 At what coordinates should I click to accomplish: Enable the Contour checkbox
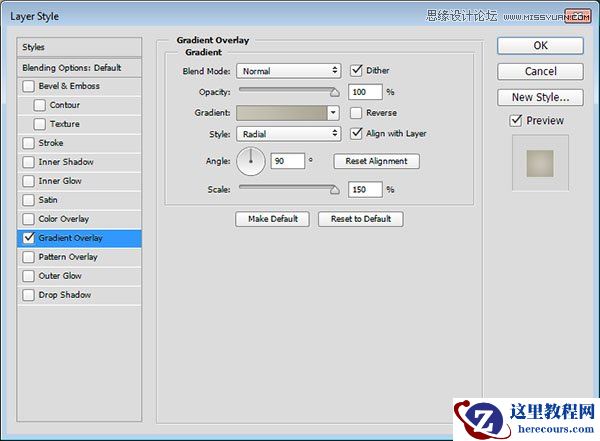pyautogui.click(x=39, y=105)
